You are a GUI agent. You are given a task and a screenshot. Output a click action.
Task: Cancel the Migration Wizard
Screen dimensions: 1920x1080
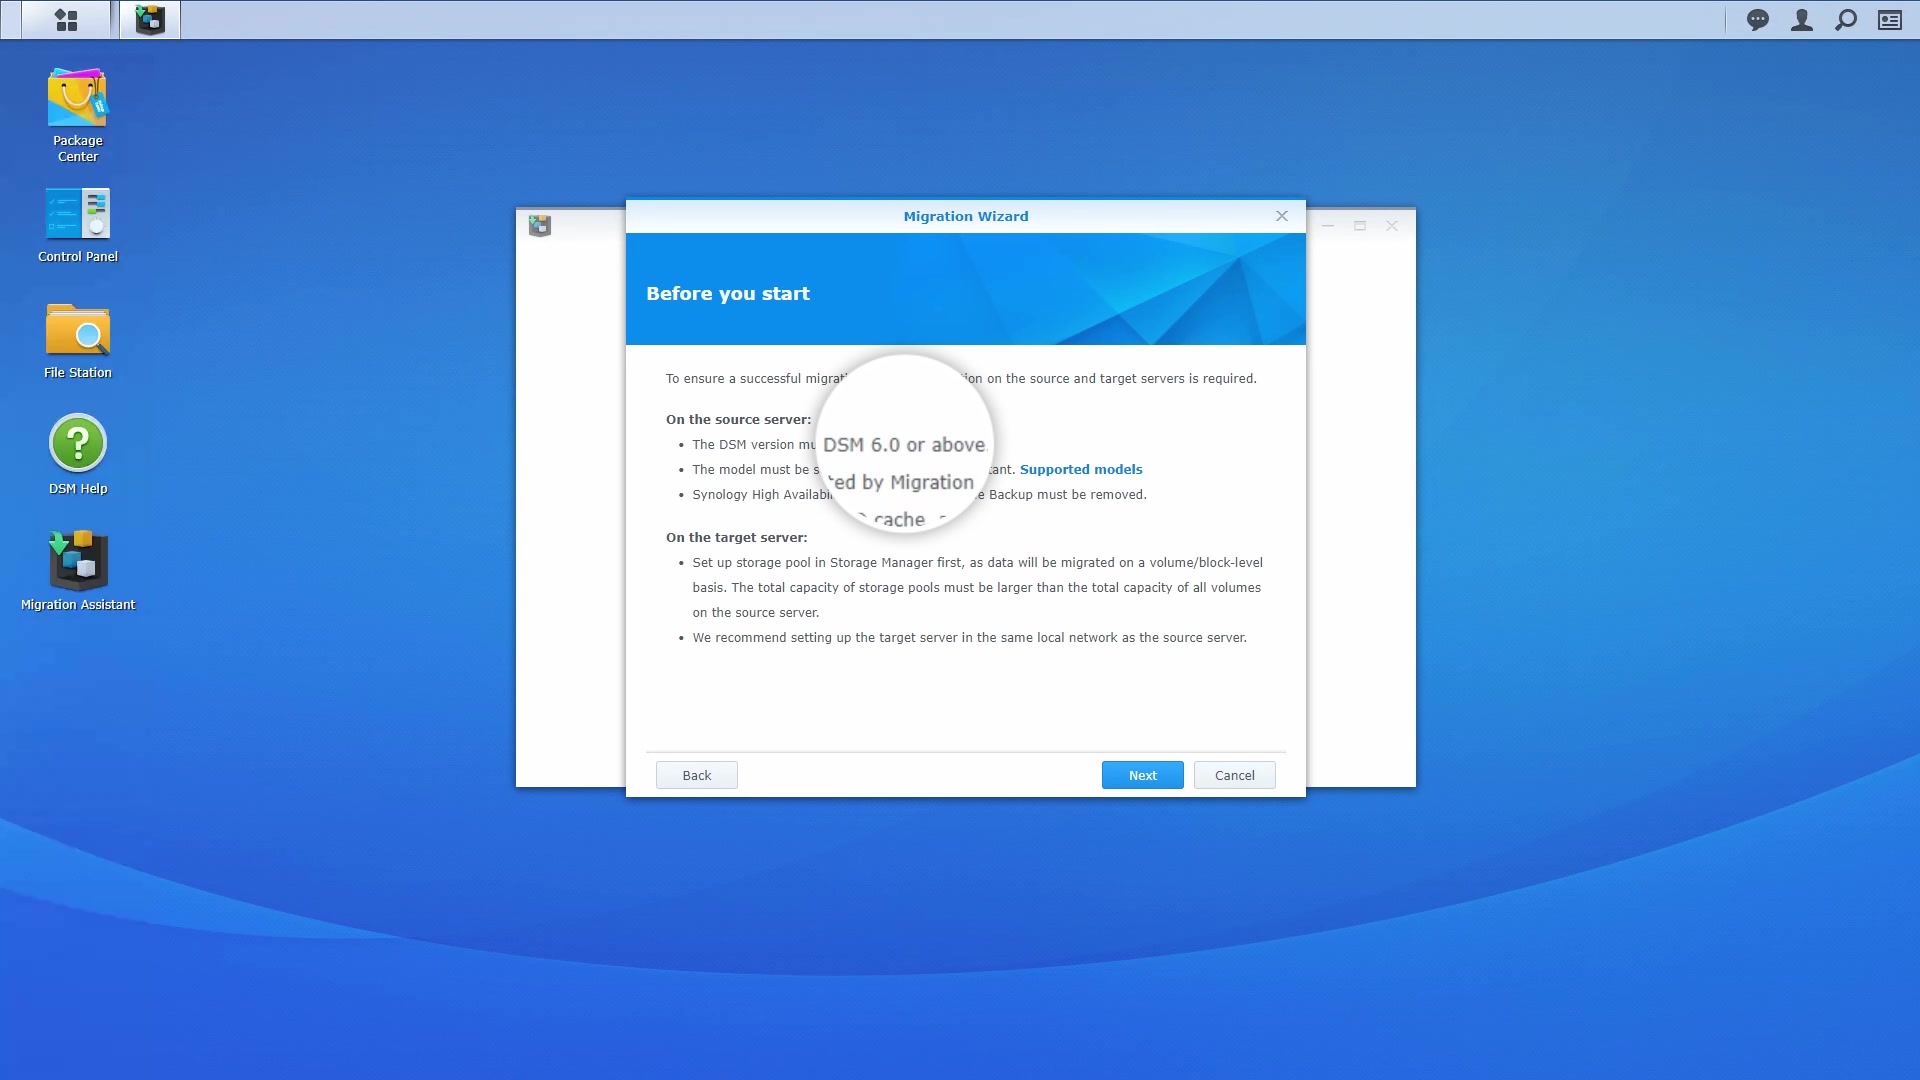(x=1234, y=774)
